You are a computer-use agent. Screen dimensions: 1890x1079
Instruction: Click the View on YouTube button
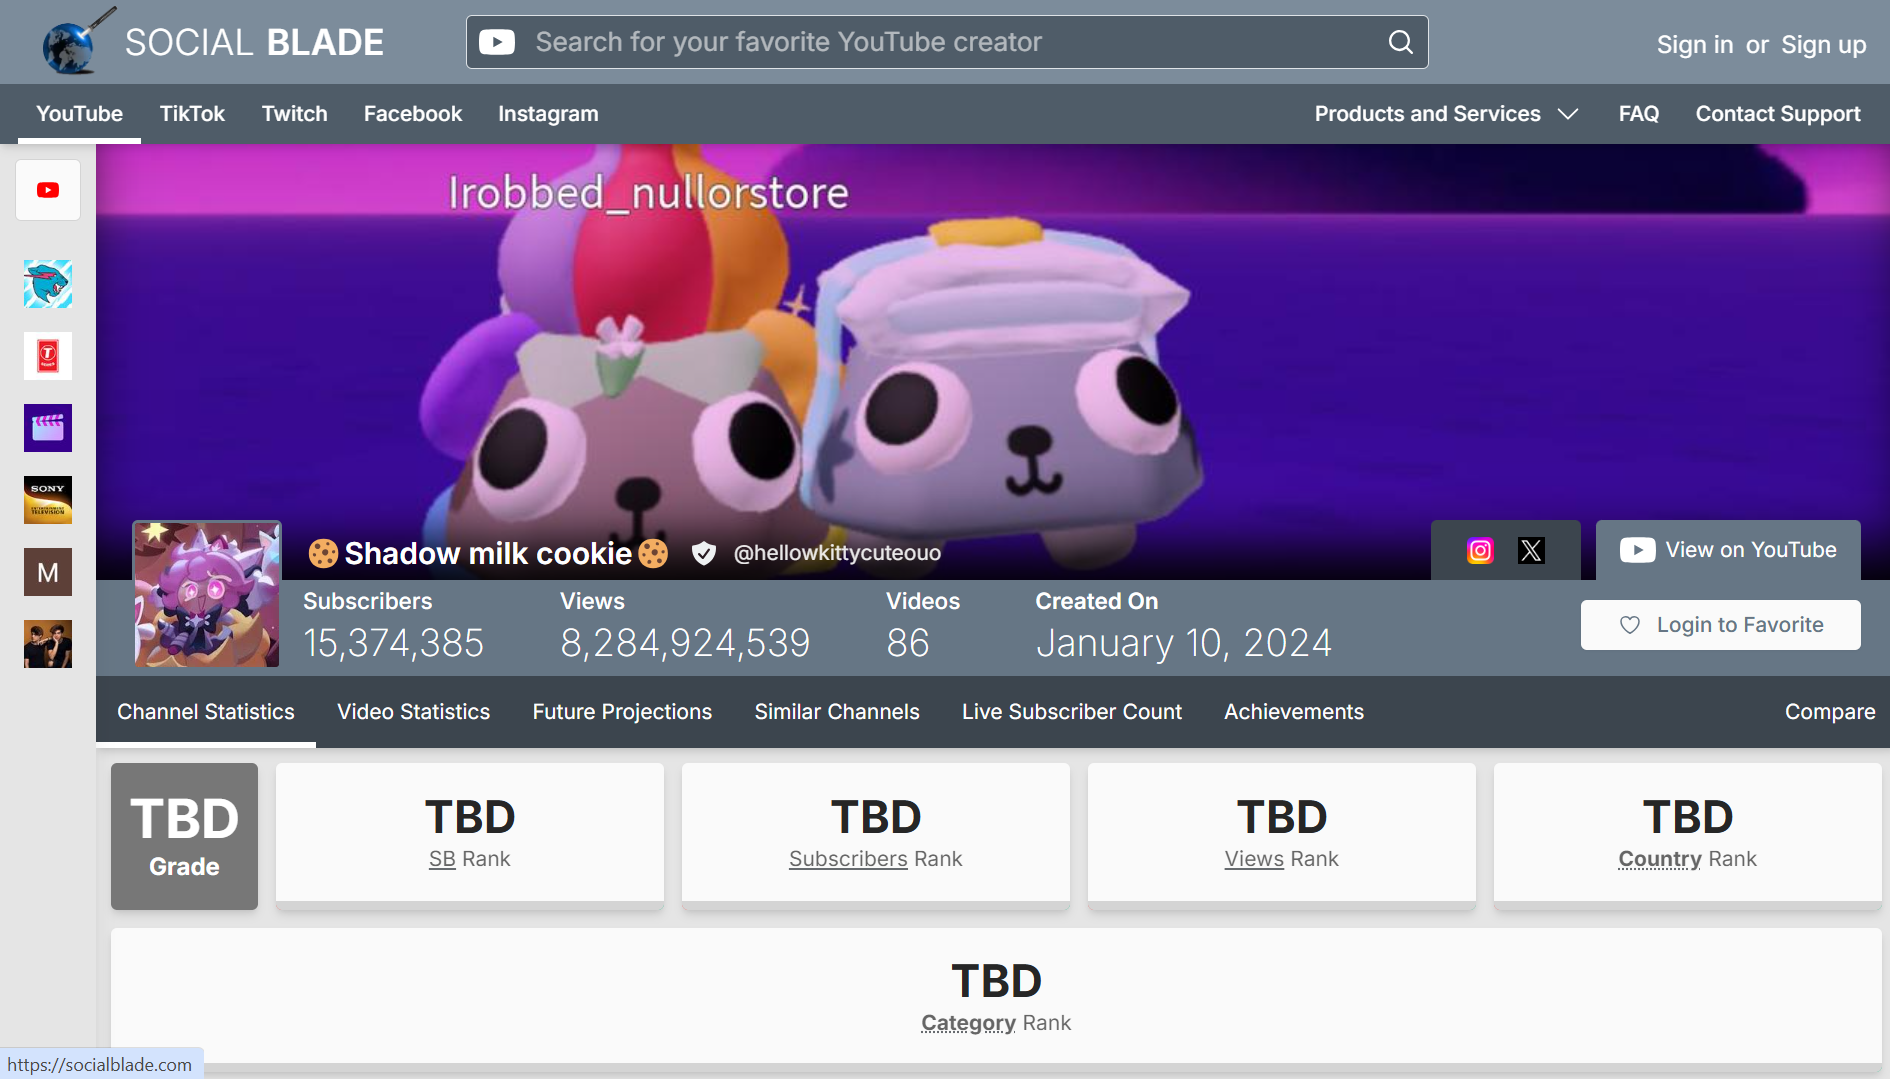1728,550
